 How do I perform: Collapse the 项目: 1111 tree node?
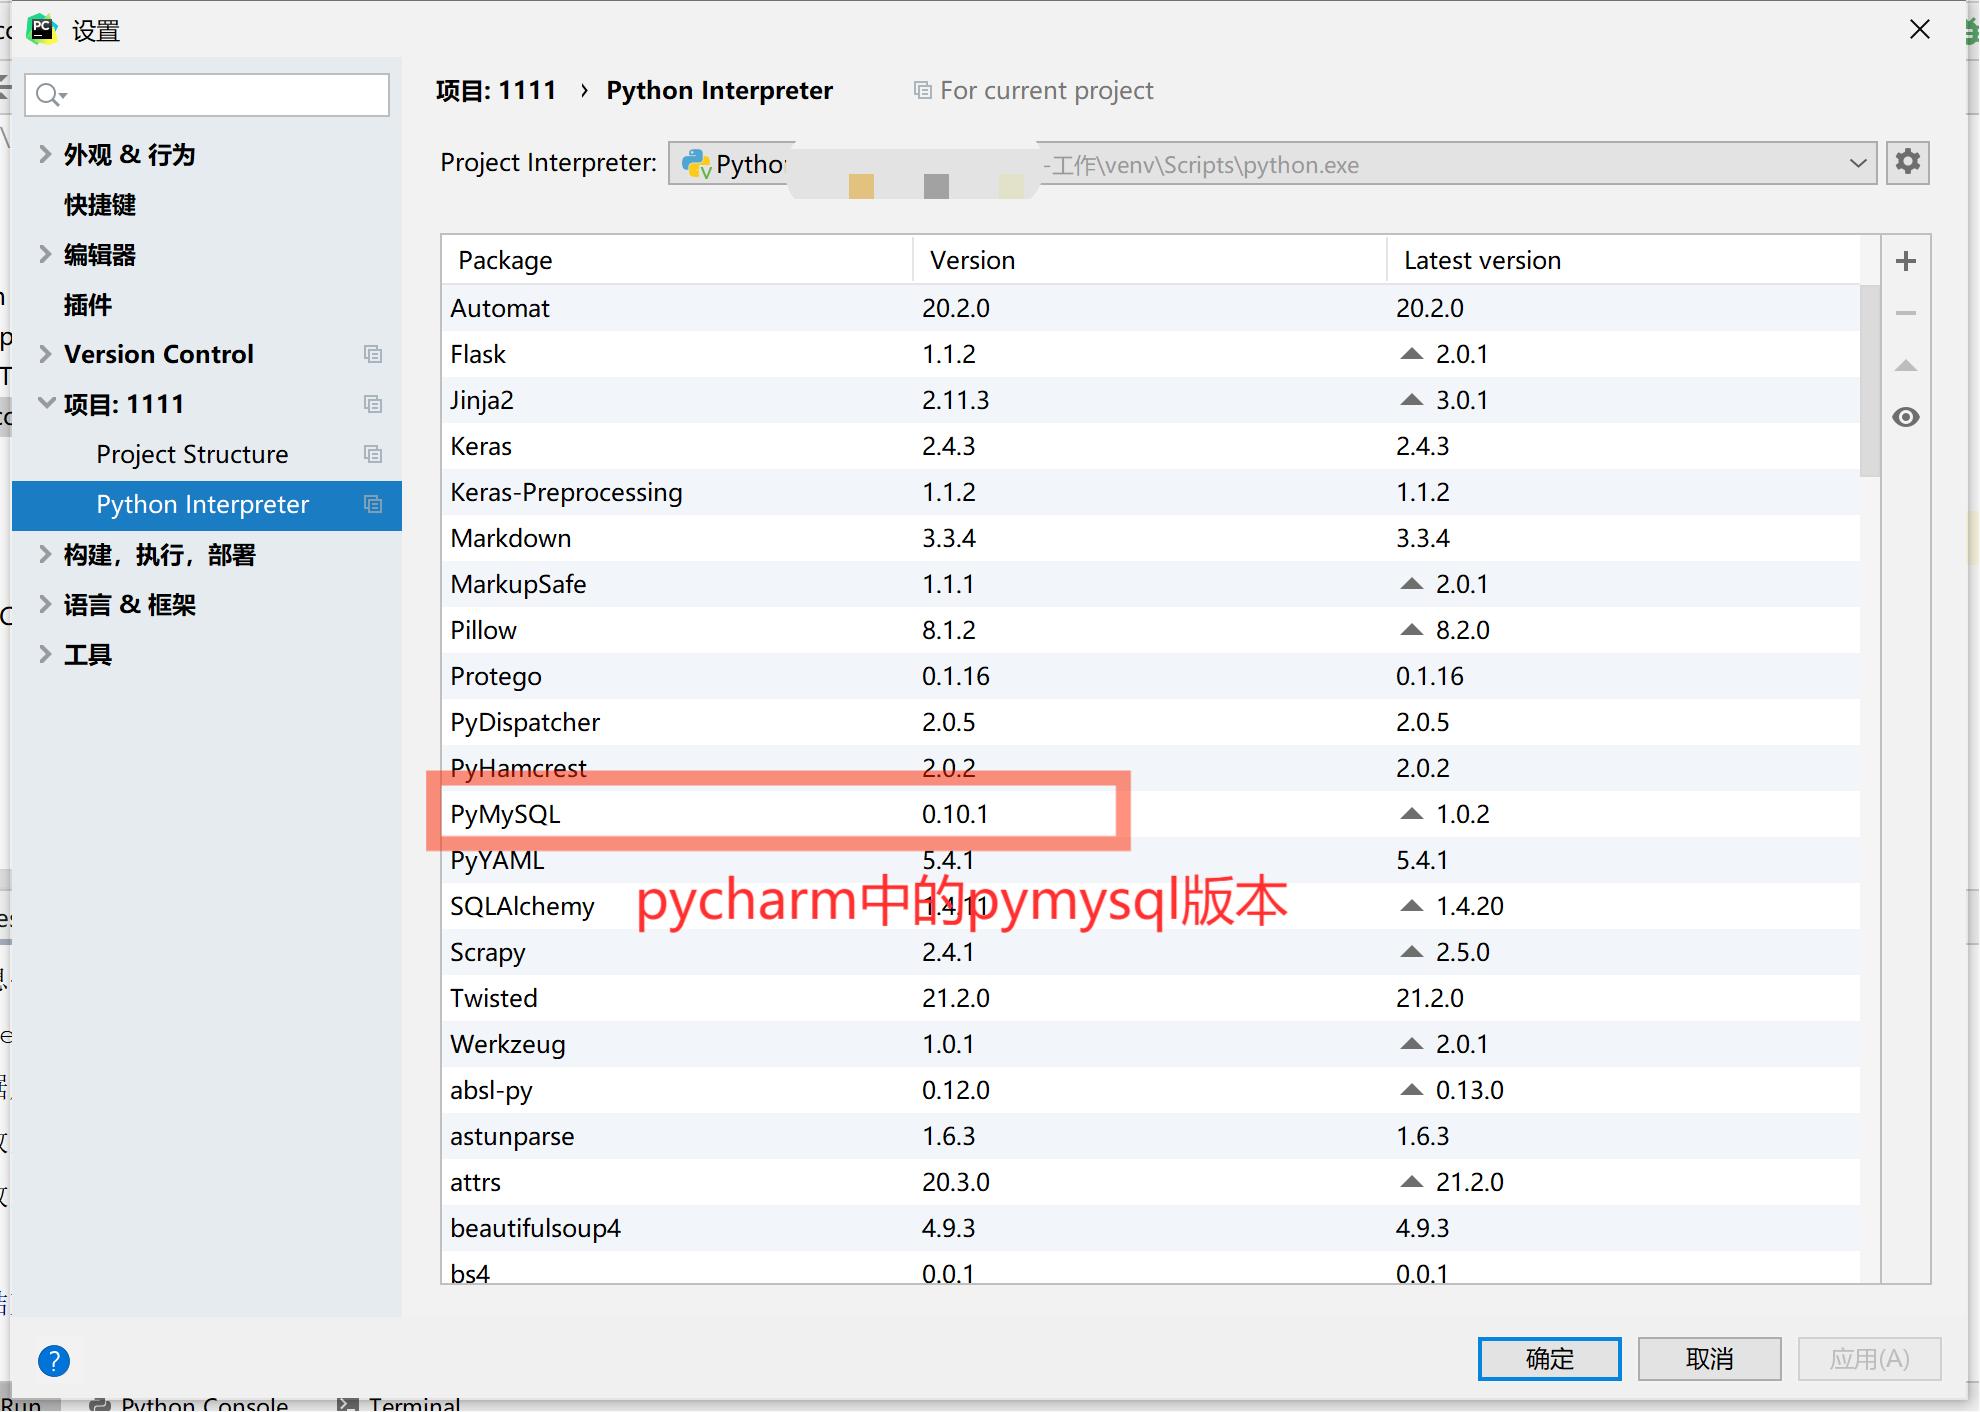pyautogui.click(x=45, y=404)
